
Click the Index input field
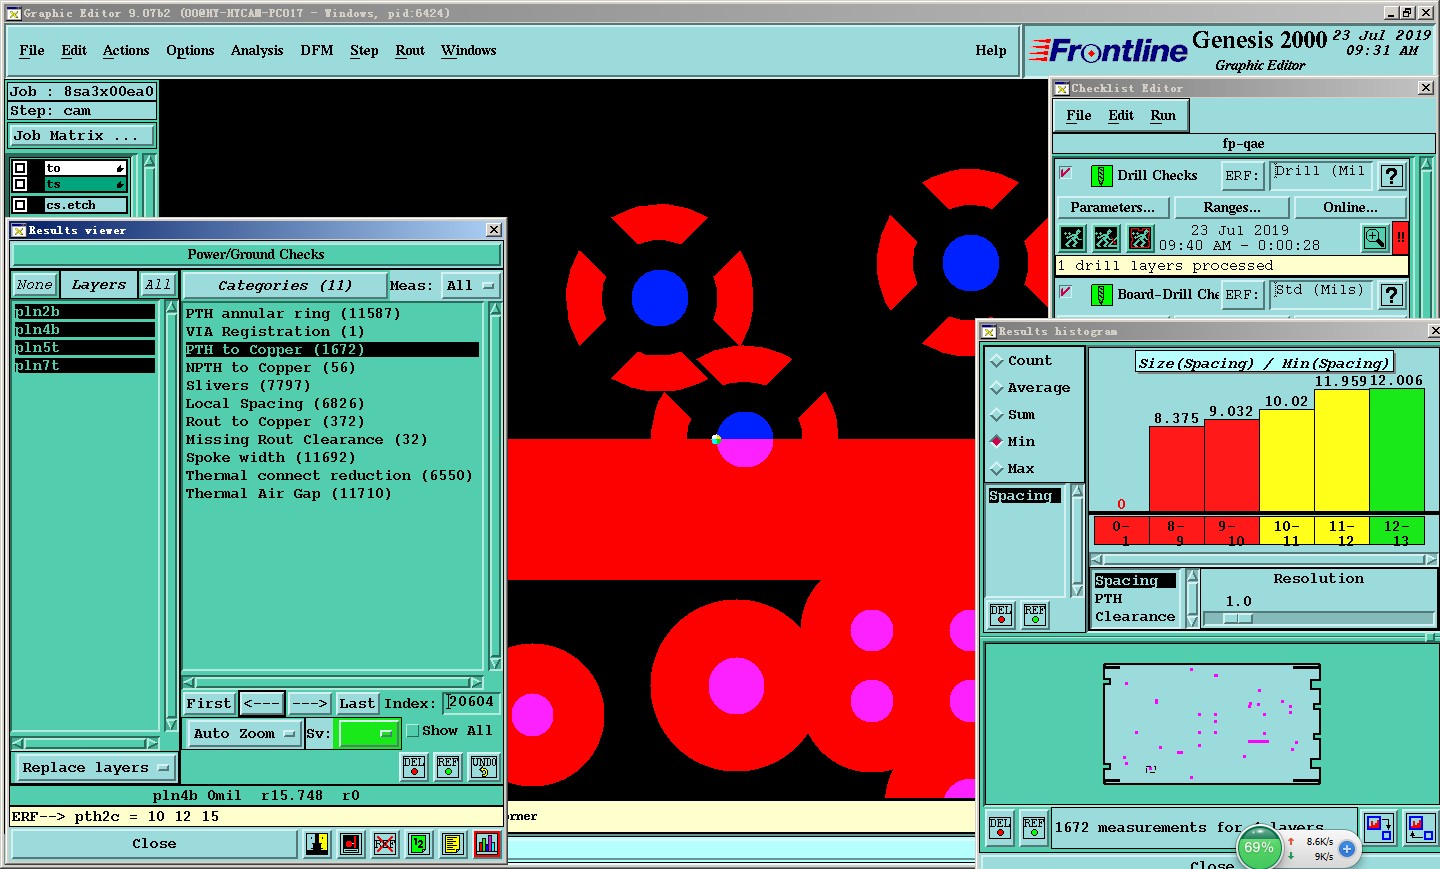point(471,703)
